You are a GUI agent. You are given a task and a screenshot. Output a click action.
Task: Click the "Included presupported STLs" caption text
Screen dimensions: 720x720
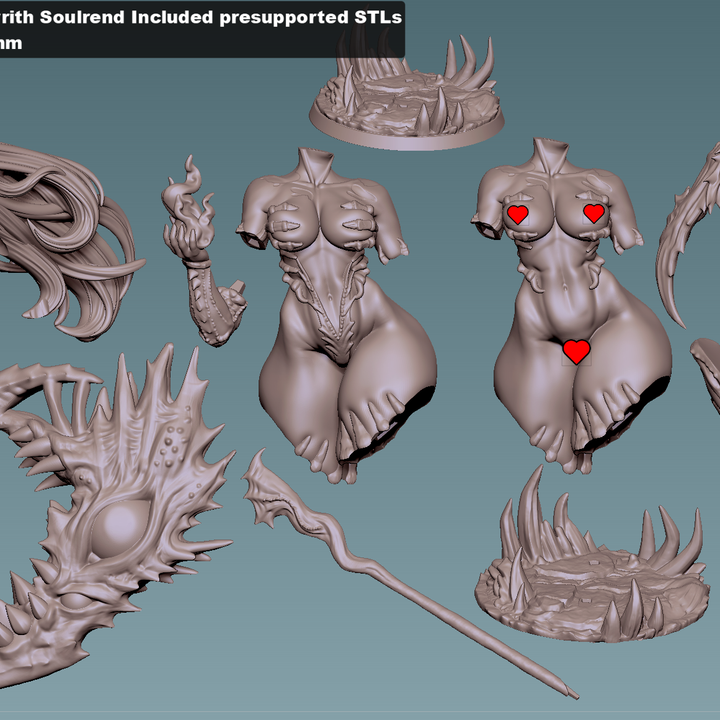tap(266, 17)
